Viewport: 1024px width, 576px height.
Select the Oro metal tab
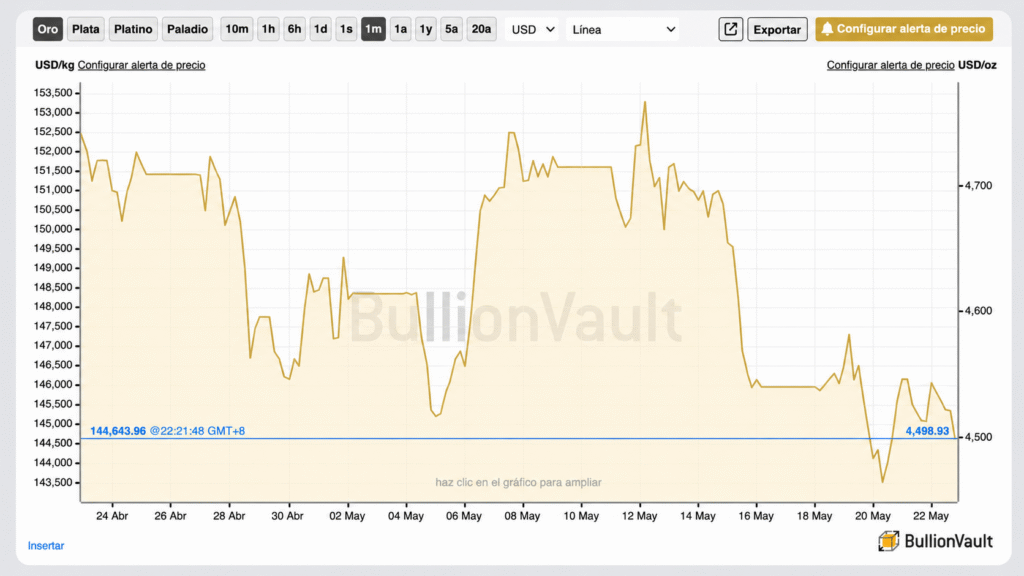tap(48, 29)
